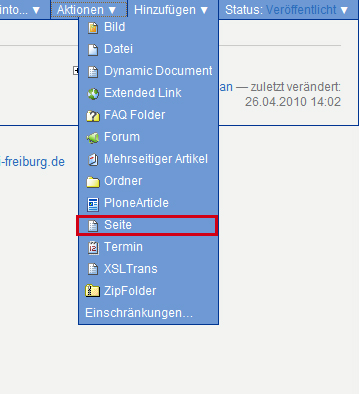Select XSLTrans from the menu
Image resolution: width=360 pixels, height=394 pixels.
149,269
